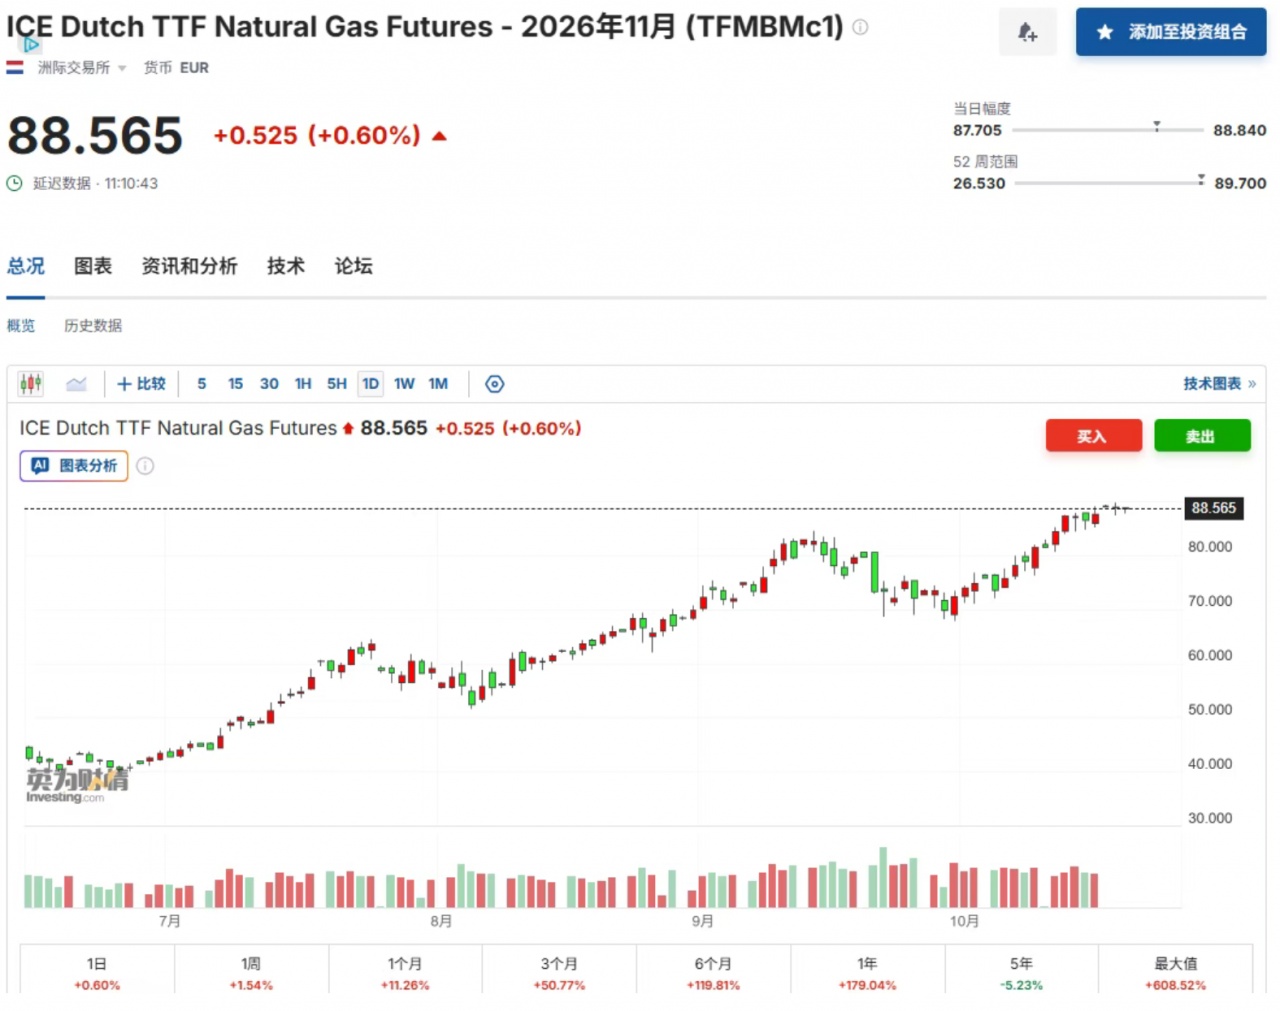This screenshot has width=1280, height=1011.
Task: Set chart interval to 1D
Action: (x=370, y=384)
